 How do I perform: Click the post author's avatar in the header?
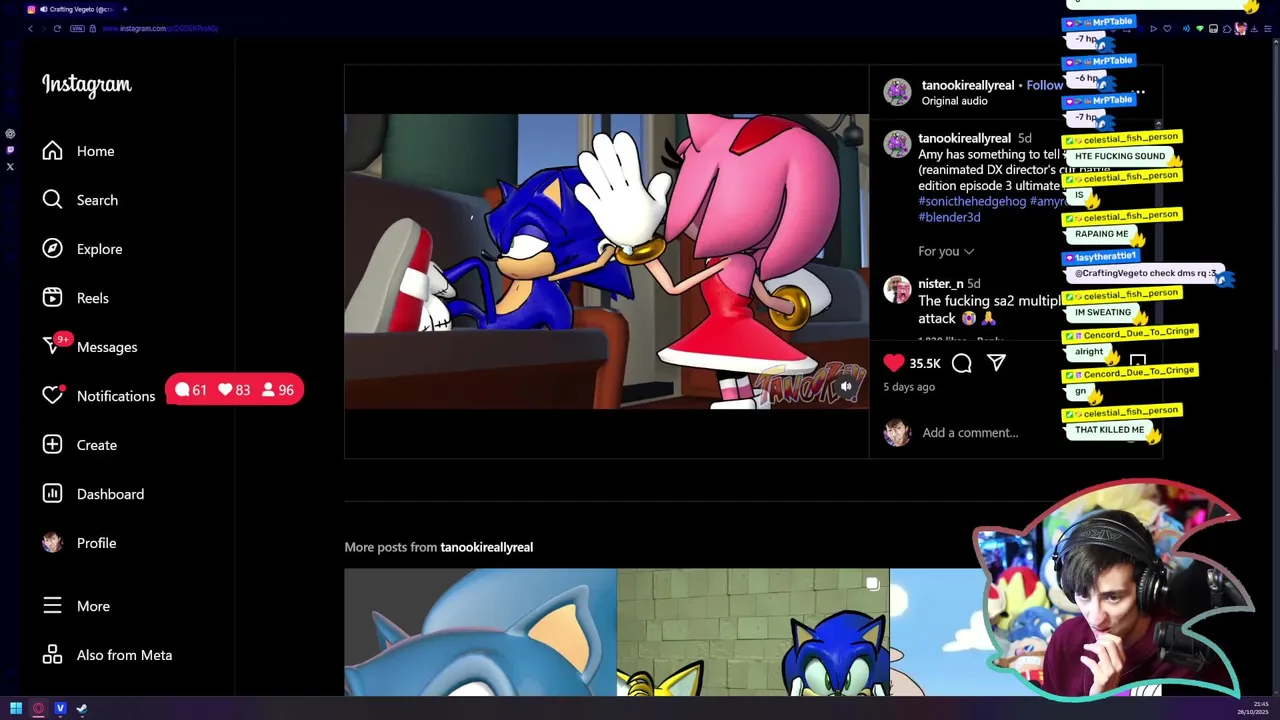(897, 92)
